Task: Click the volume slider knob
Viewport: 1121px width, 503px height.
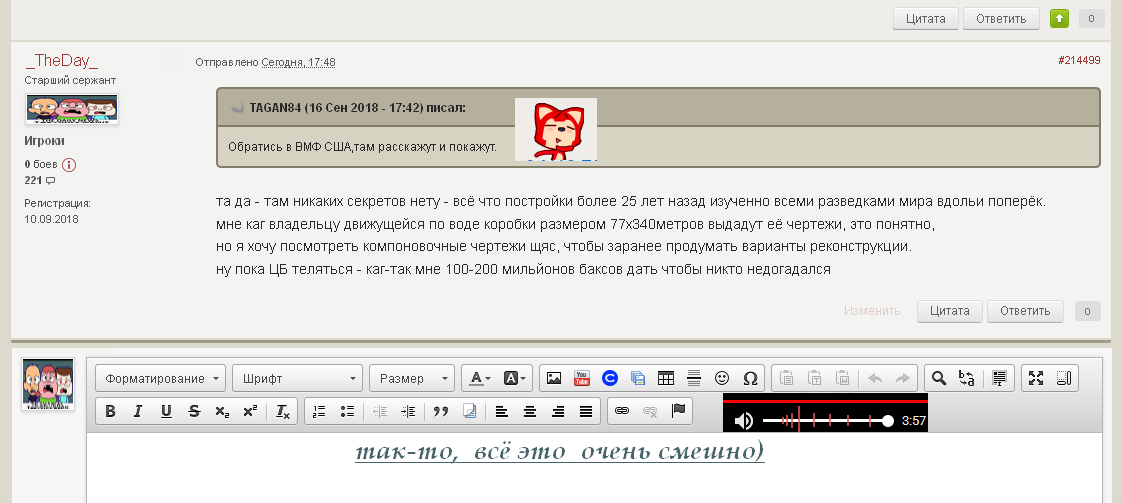Action: point(888,421)
